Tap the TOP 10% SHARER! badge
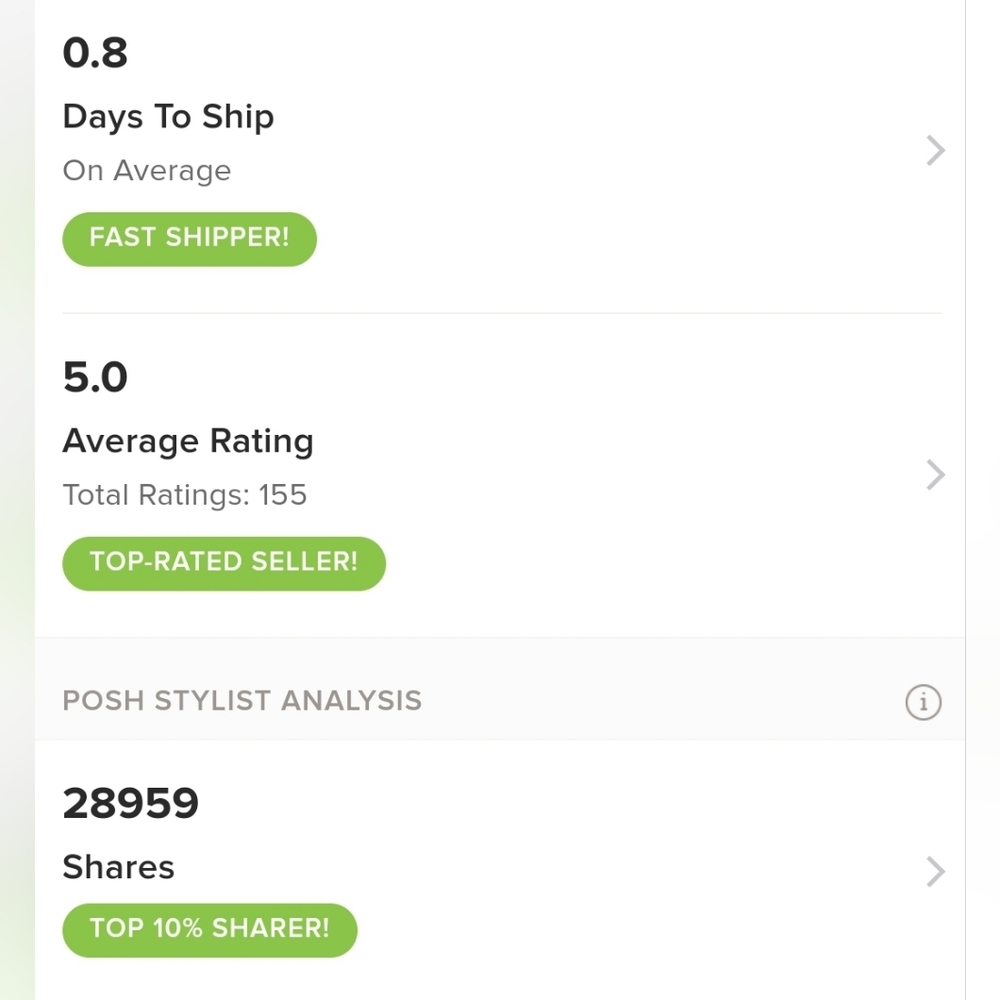This screenshot has height=1000, width=1000. pyautogui.click(x=210, y=930)
